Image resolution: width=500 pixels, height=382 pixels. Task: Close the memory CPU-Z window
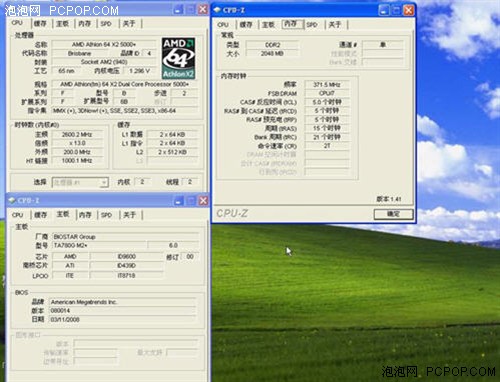pyautogui.click(x=409, y=10)
